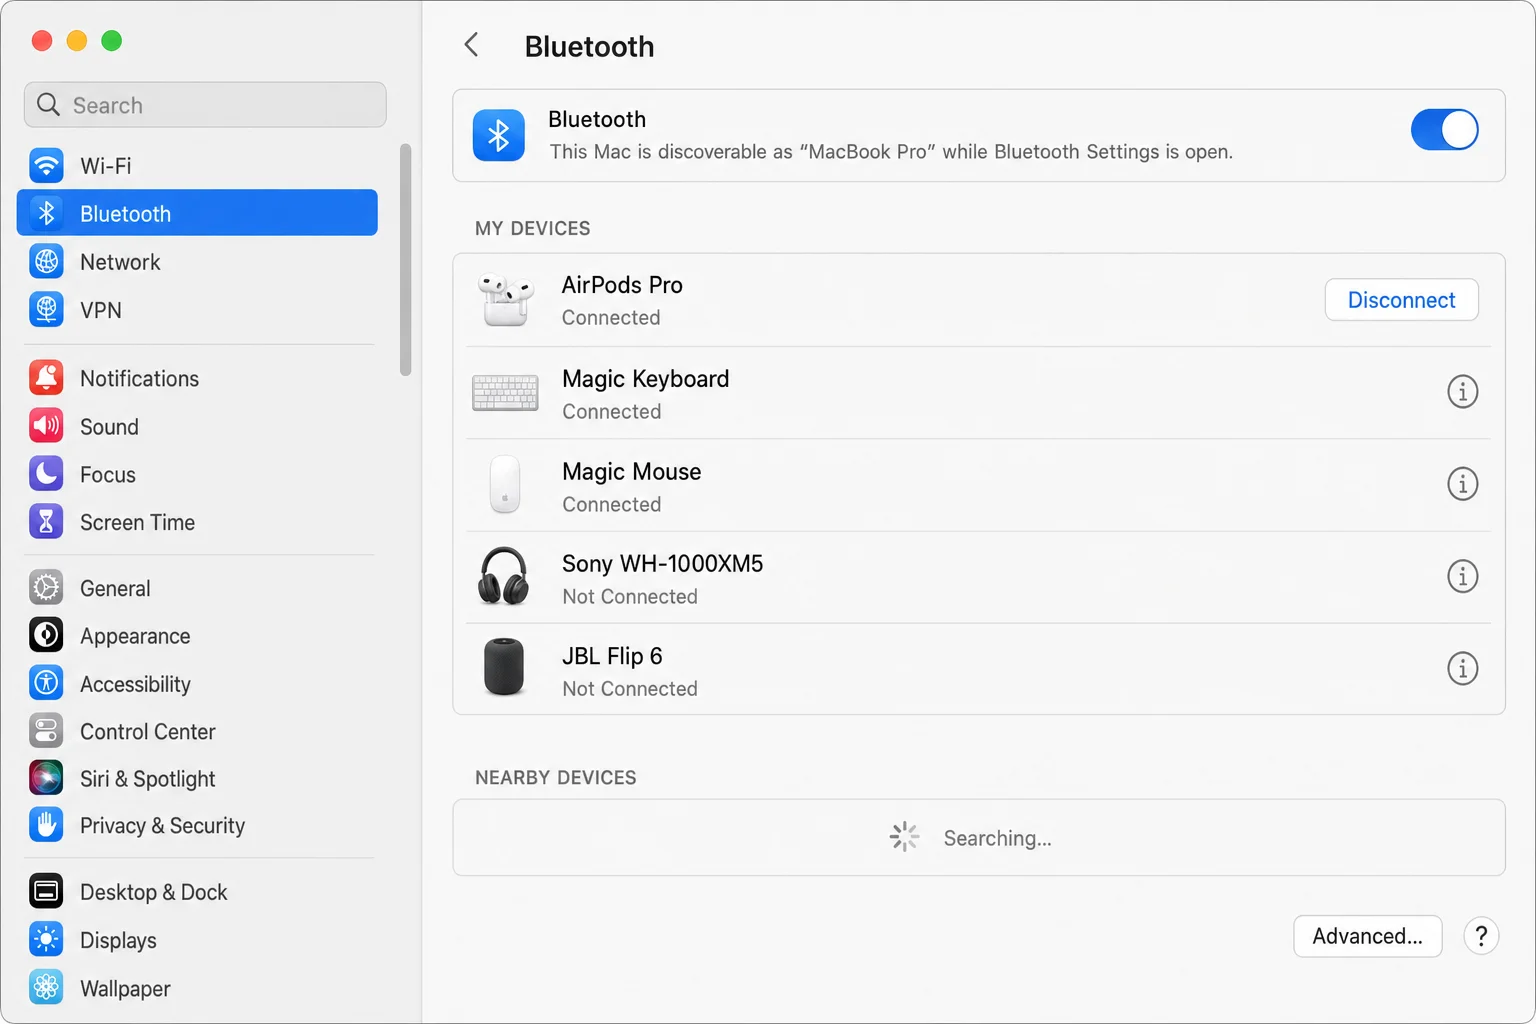Open Focus label in sidebar
1536x1024 pixels.
pyautogui.click(x=107, y=475)
